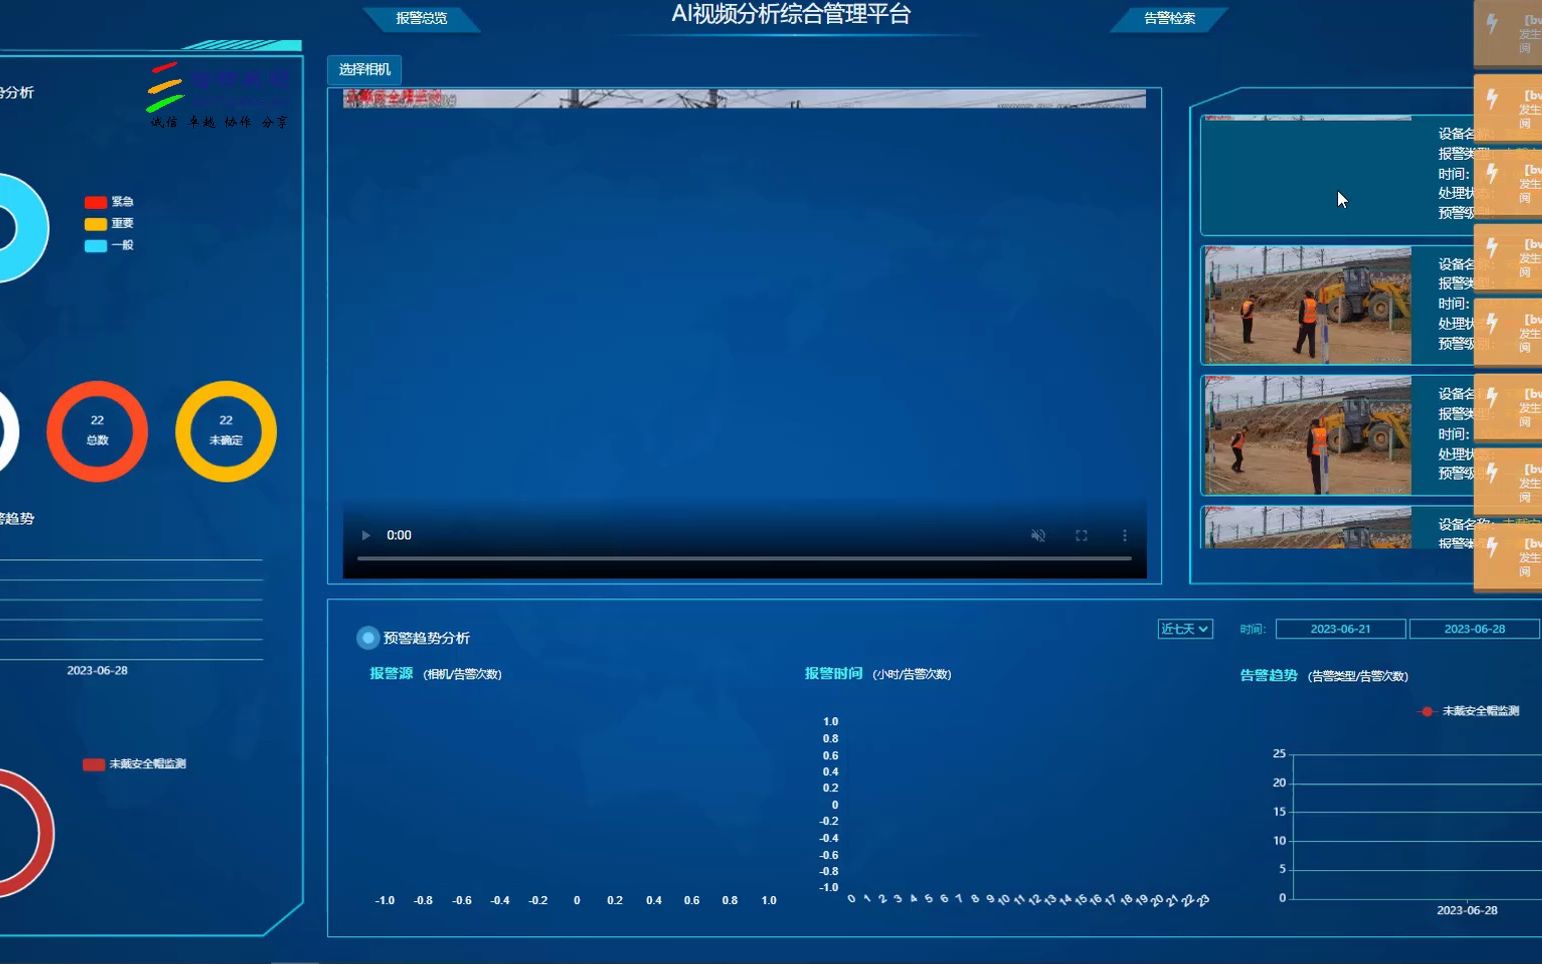Expand the 近七天 time range dropdown
1542x964 pixels.
pos(1185,629)
